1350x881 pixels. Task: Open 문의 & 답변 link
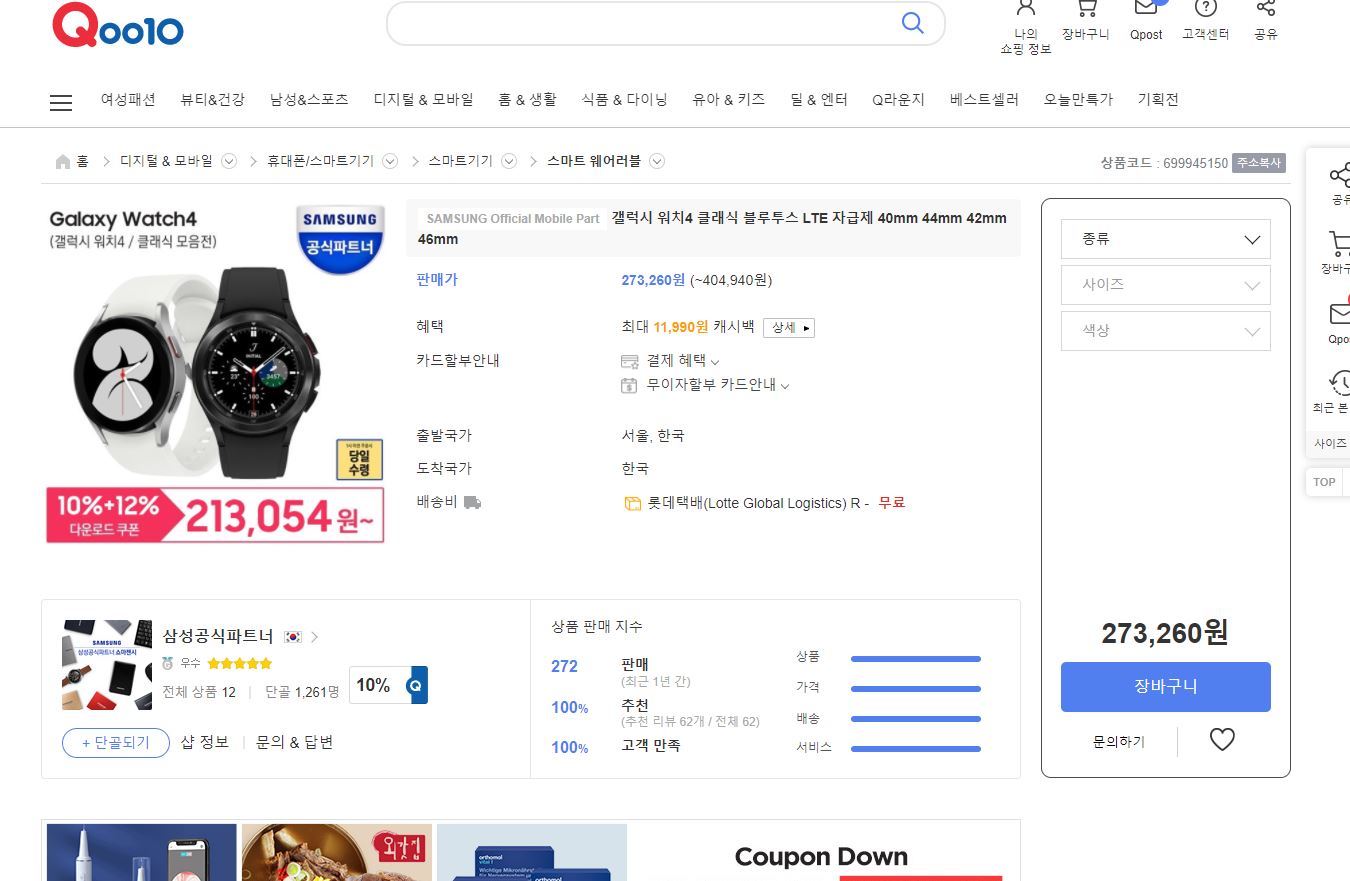pos(295,742)
